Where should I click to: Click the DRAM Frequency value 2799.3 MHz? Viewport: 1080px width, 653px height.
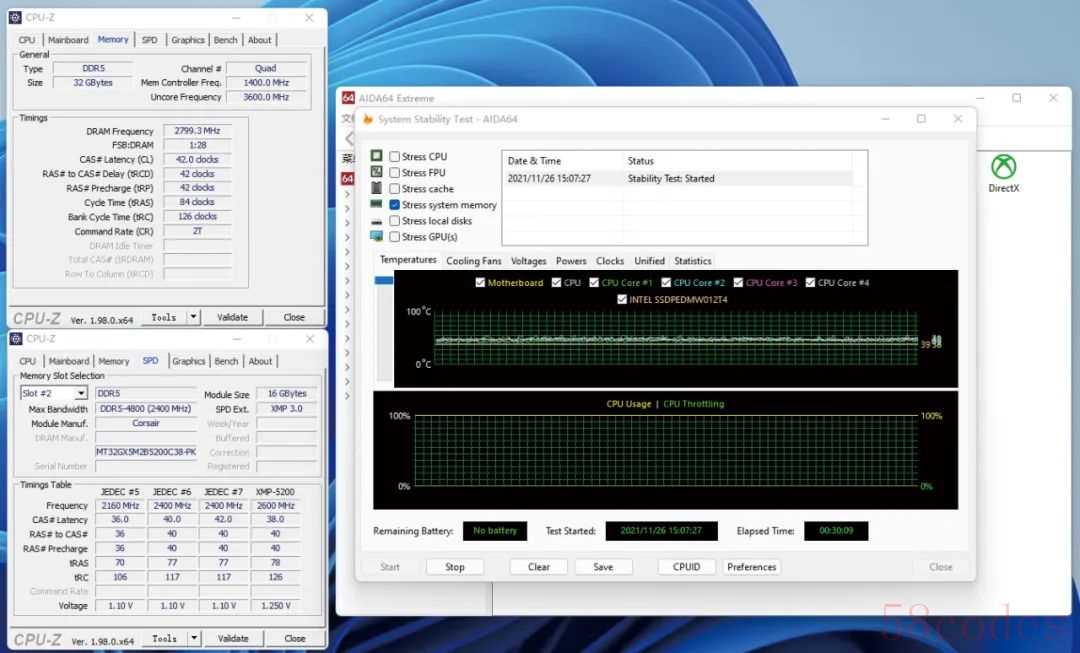point(197,130)
